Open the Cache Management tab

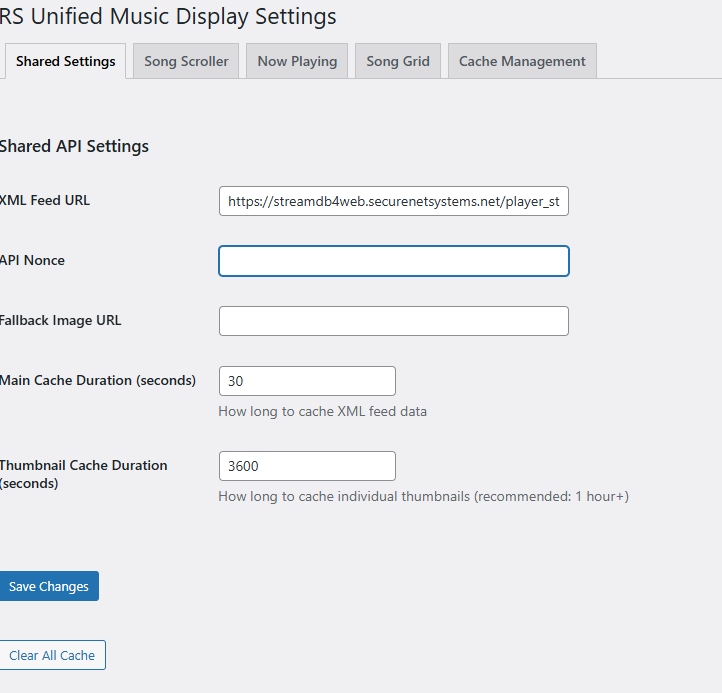tap(522, 61)
